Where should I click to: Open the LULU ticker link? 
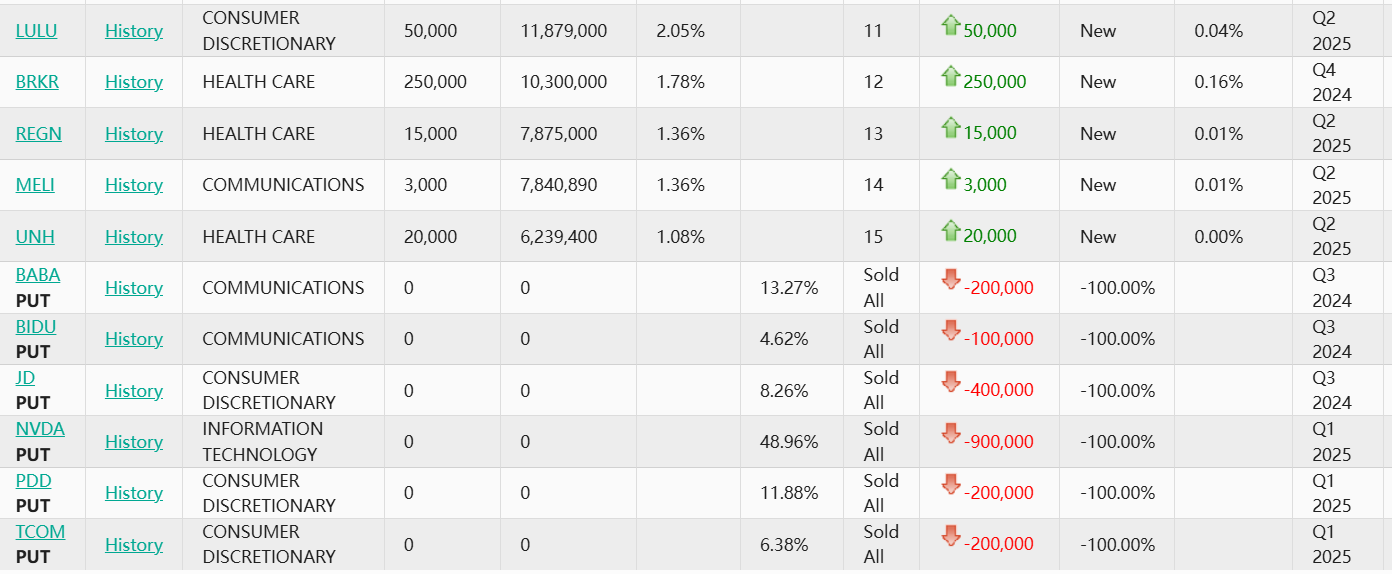36,31
